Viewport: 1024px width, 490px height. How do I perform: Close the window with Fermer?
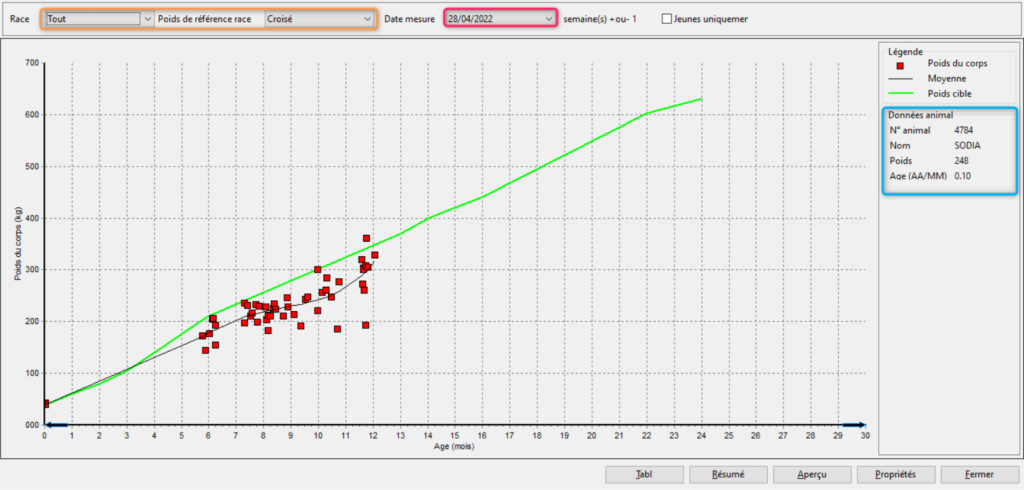(977, 474)
